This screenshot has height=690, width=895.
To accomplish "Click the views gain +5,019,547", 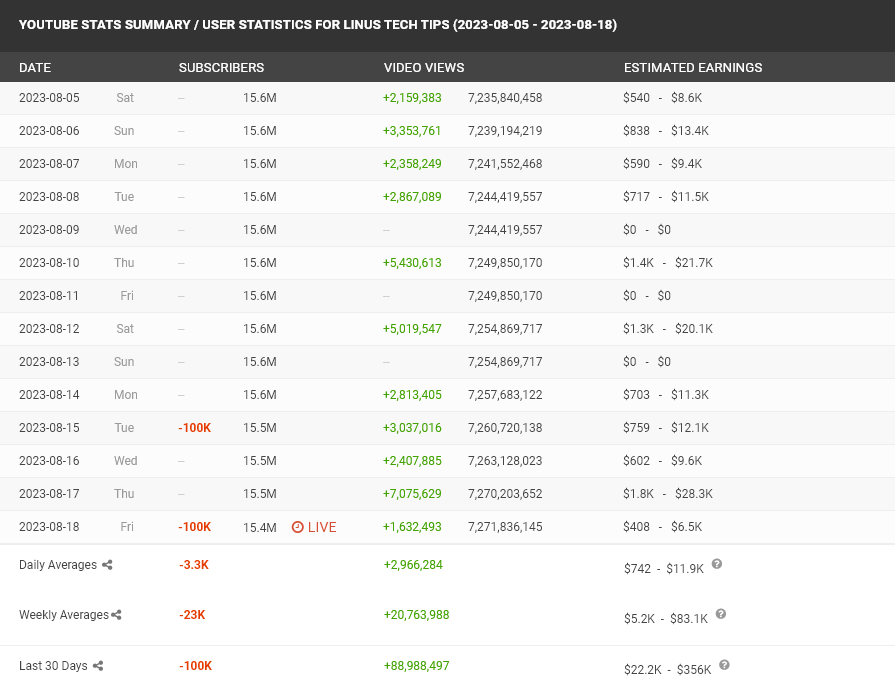I will (412, 329).
